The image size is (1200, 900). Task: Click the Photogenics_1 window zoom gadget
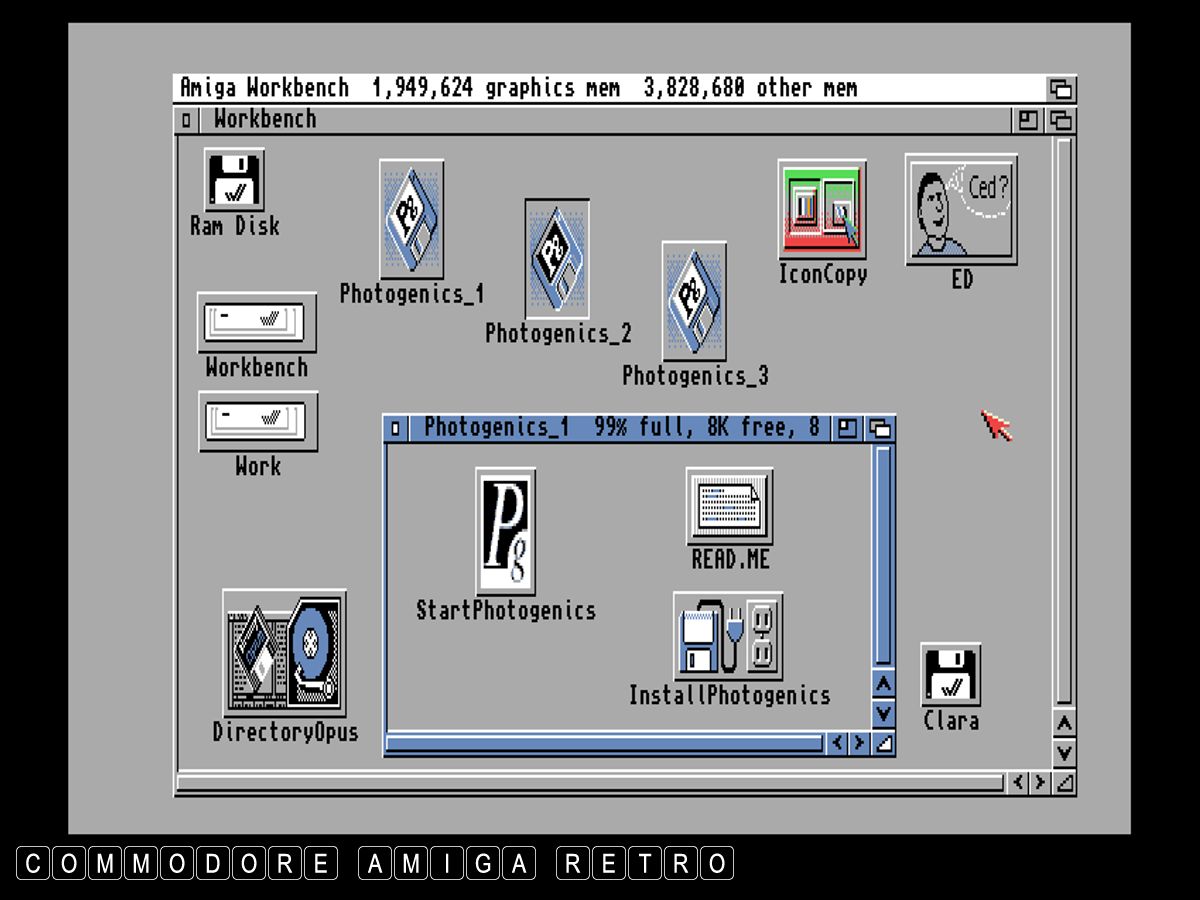click(x=848, y=429)
